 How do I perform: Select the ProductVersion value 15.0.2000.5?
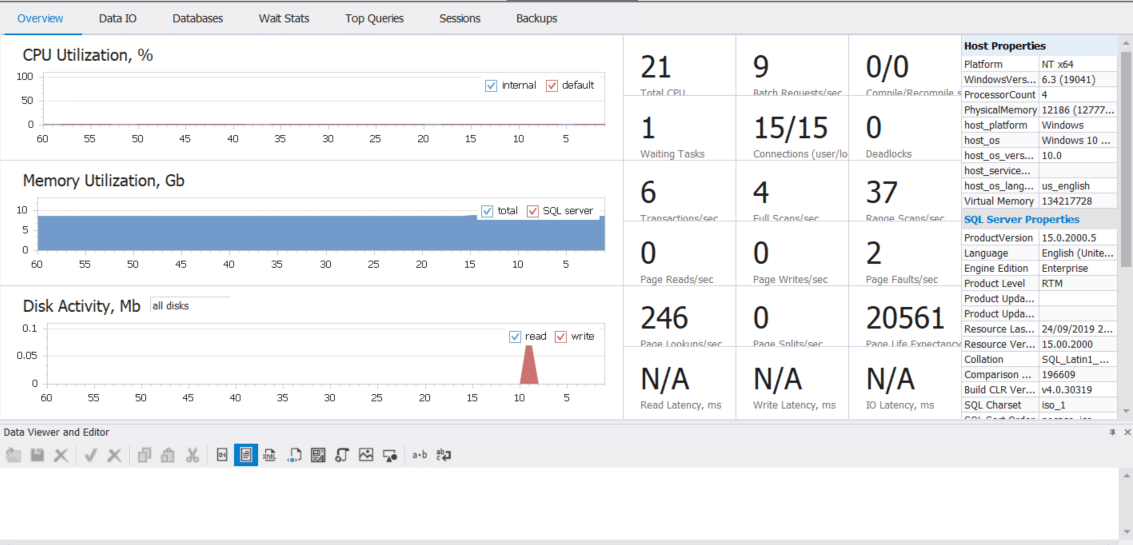(x=1079, y=238)
